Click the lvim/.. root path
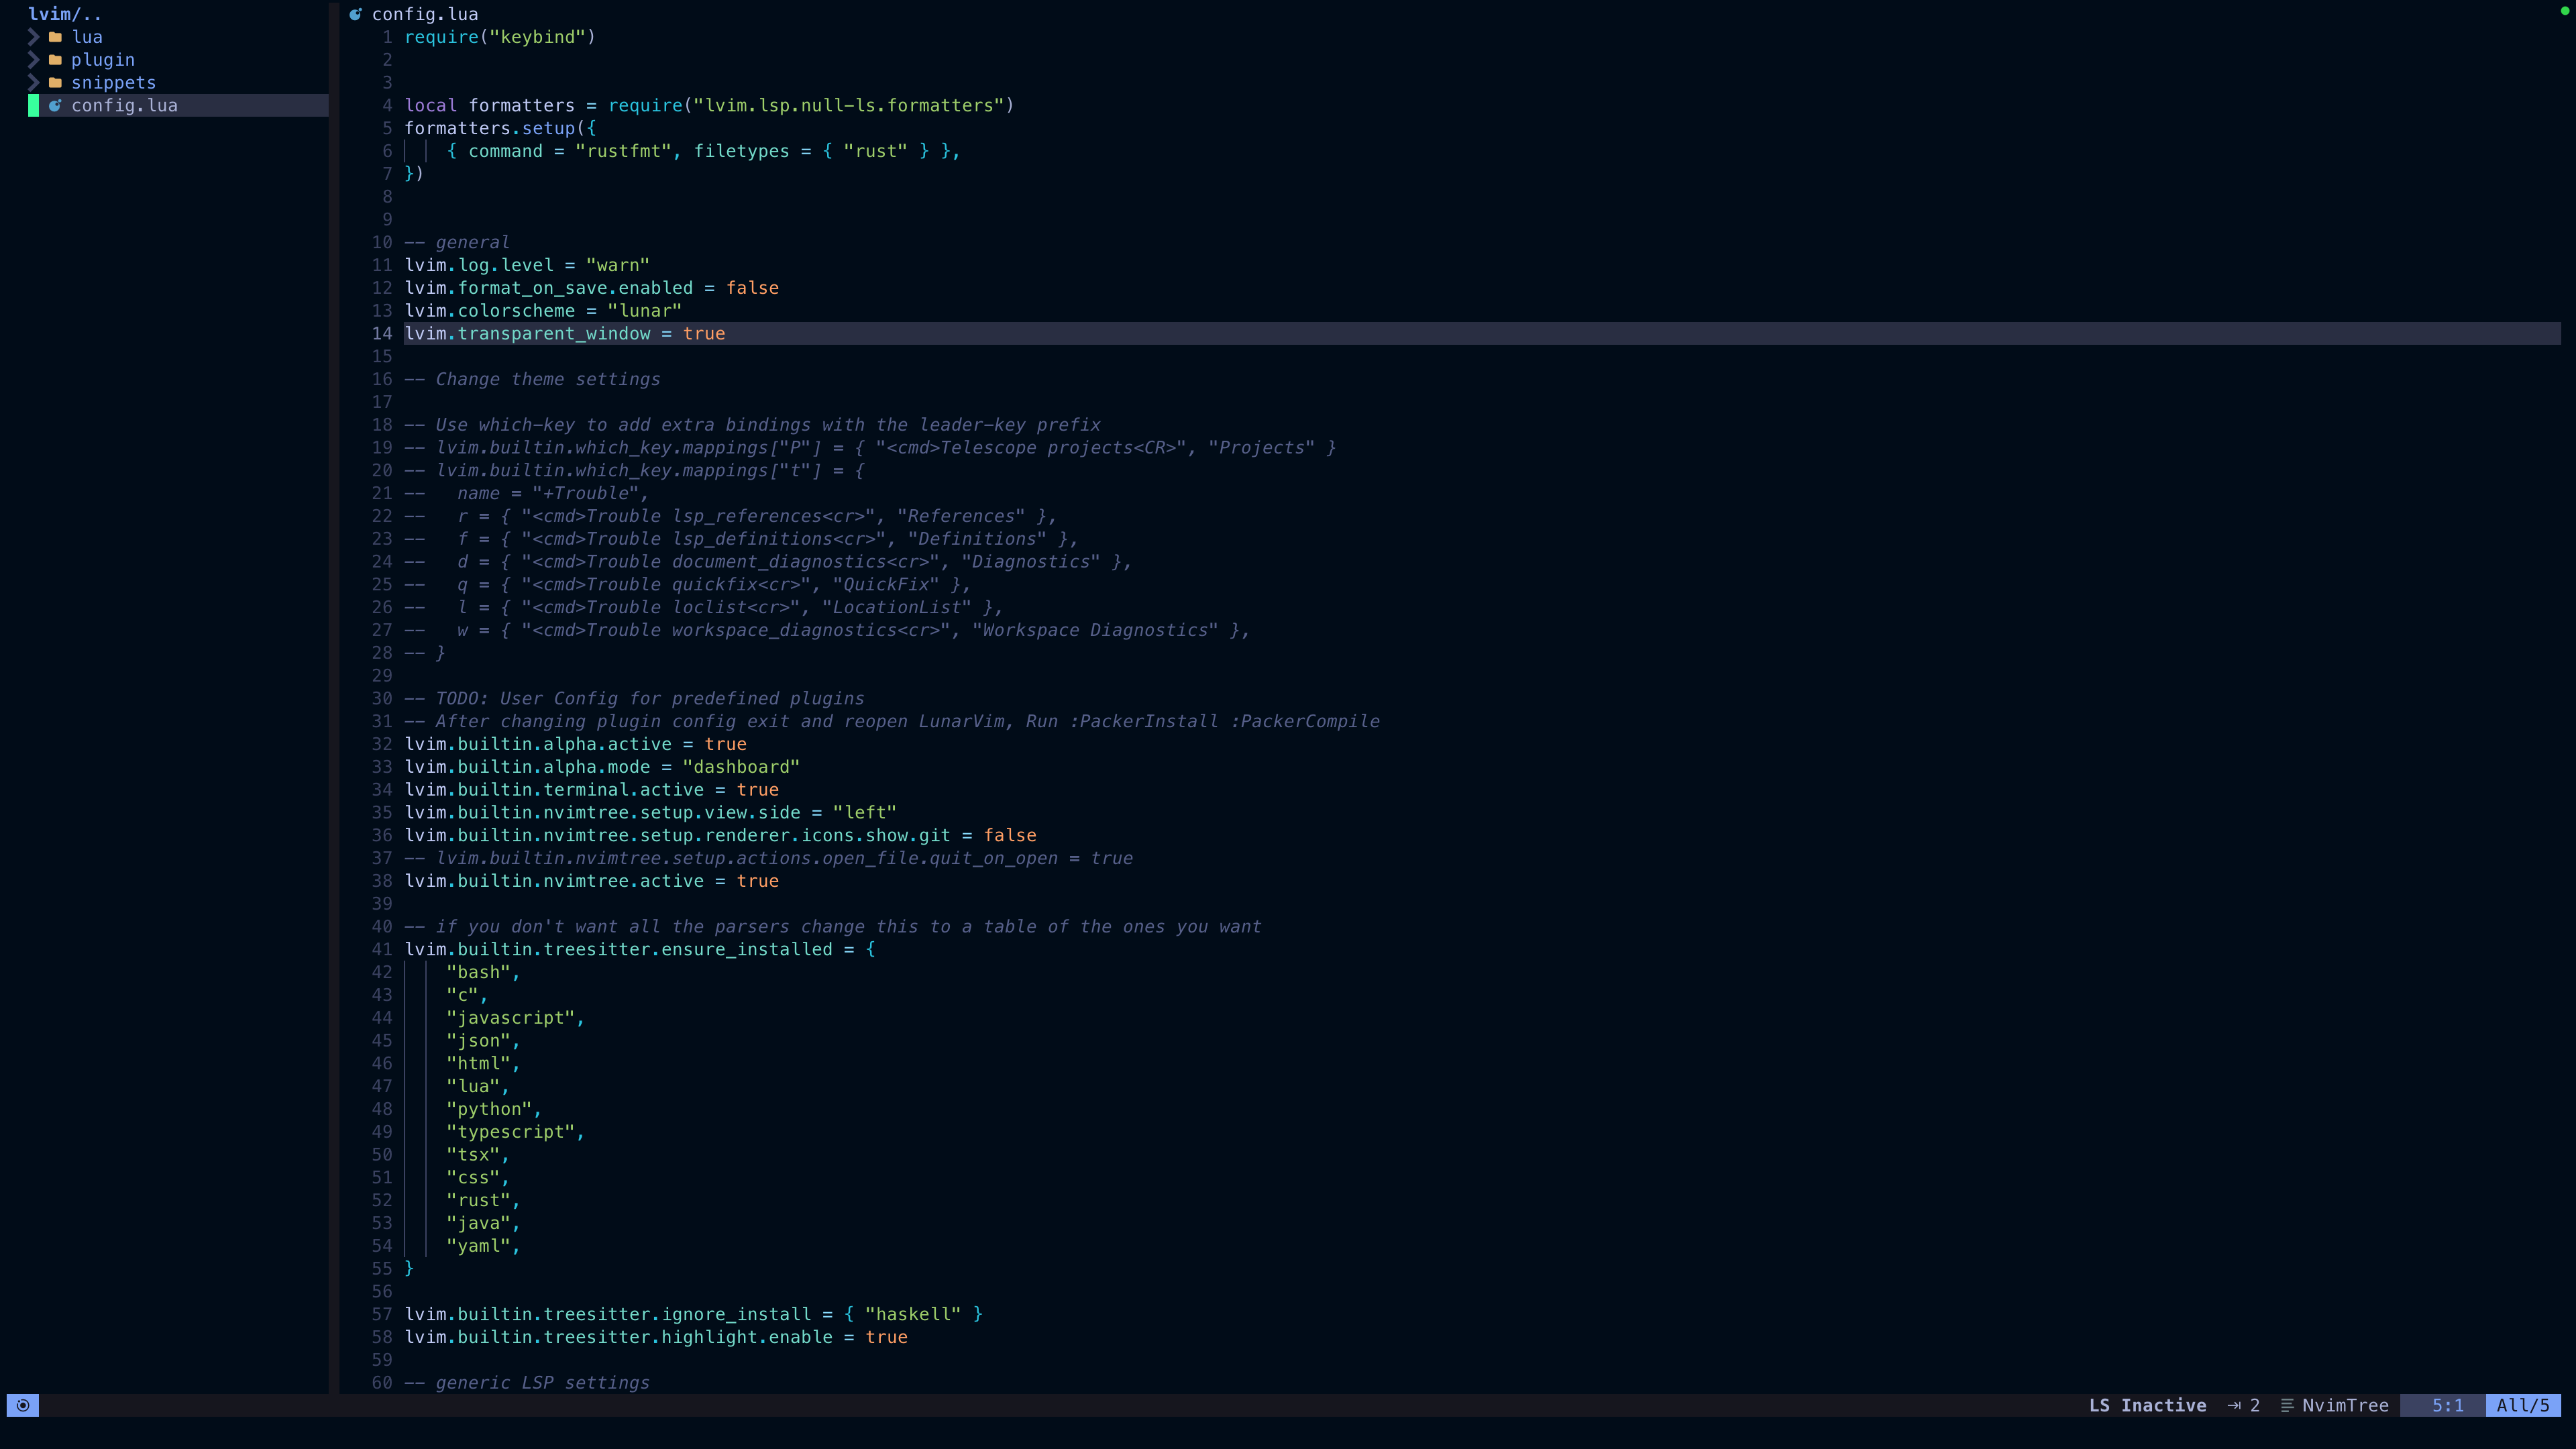 65,14
